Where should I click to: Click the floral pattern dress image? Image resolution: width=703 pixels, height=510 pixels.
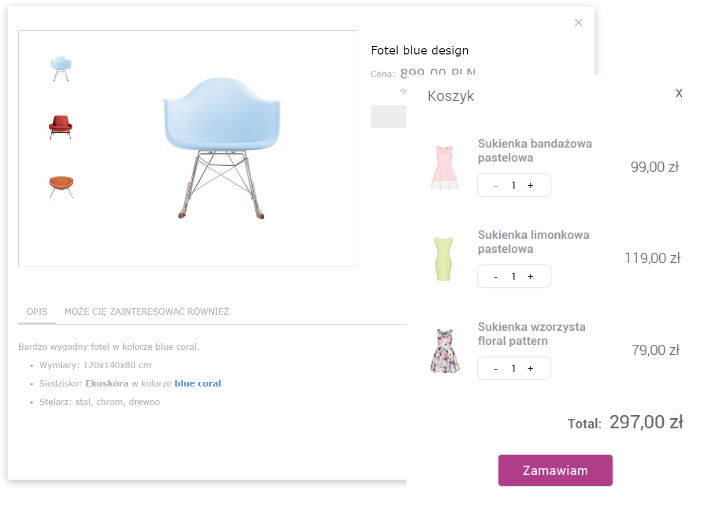[444, 350]
